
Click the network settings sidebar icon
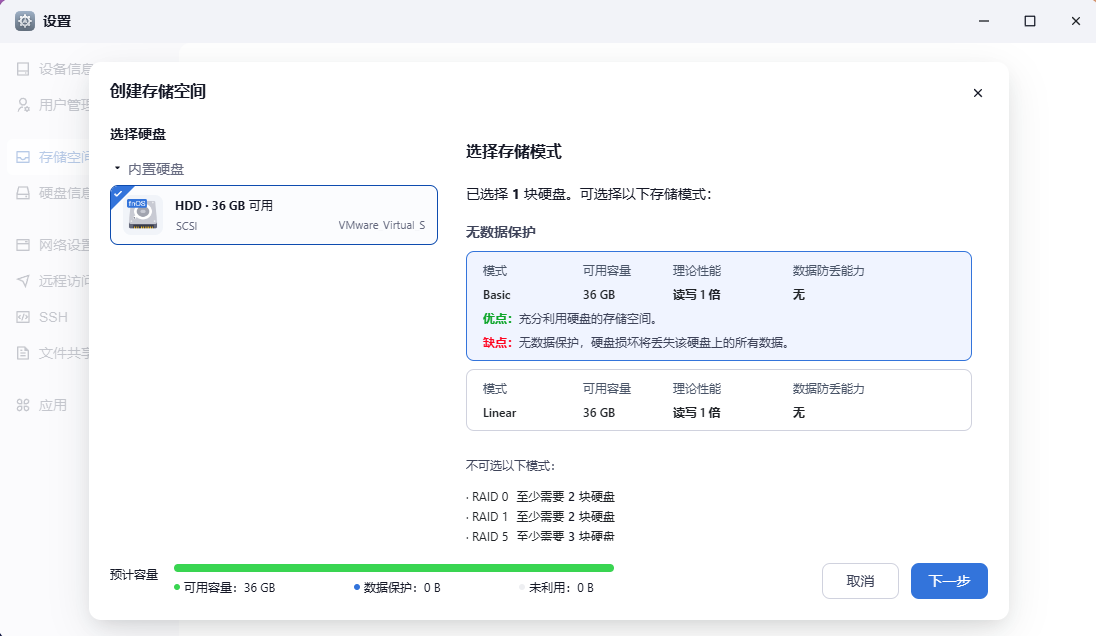click(23, 245)
